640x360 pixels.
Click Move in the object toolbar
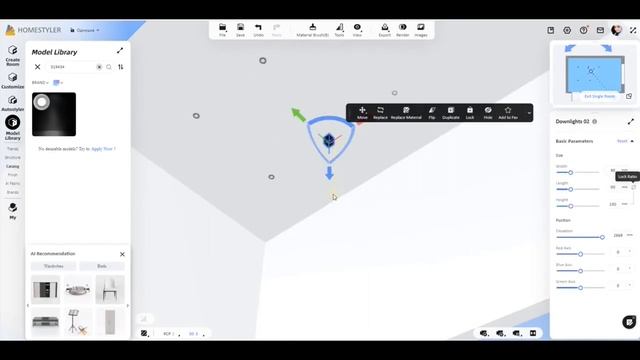coord(362,113)
